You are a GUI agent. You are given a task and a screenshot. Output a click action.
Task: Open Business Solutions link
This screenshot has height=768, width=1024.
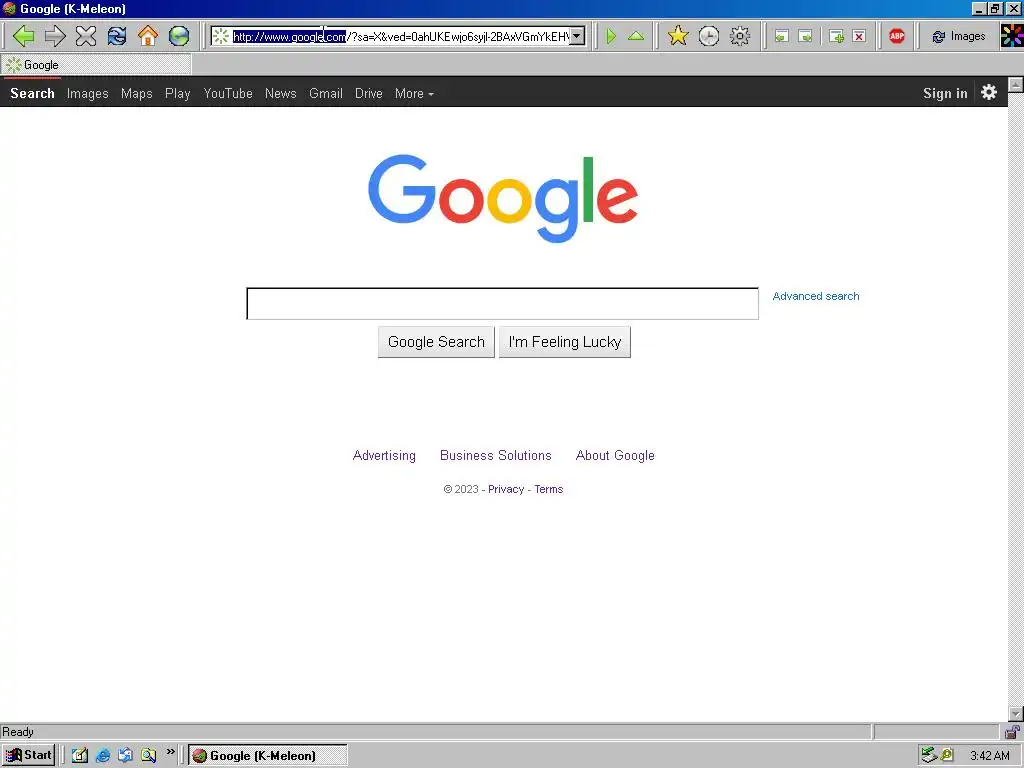[x=496, y=455]
